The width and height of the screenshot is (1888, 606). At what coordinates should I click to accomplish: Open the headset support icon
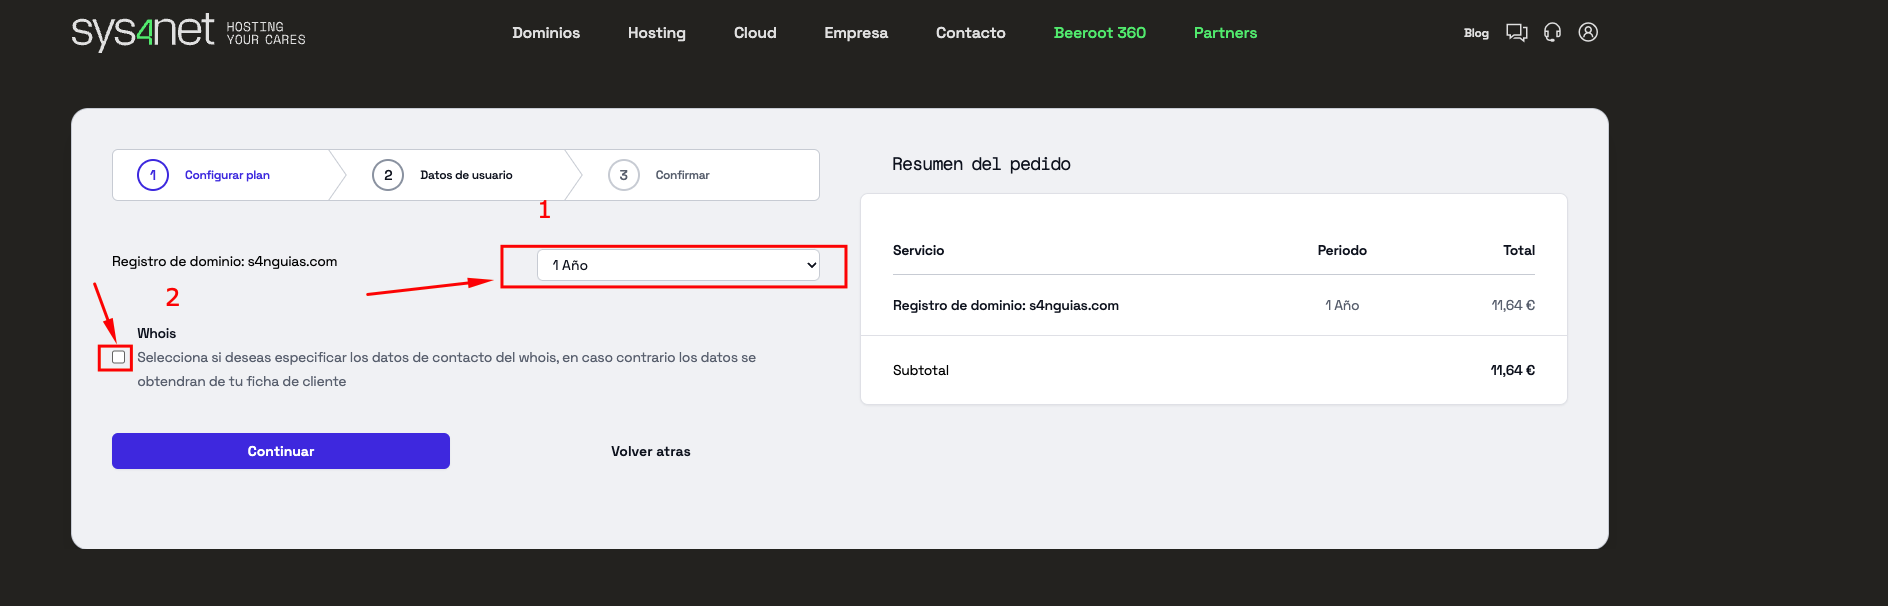click(x=1552, y=33)
